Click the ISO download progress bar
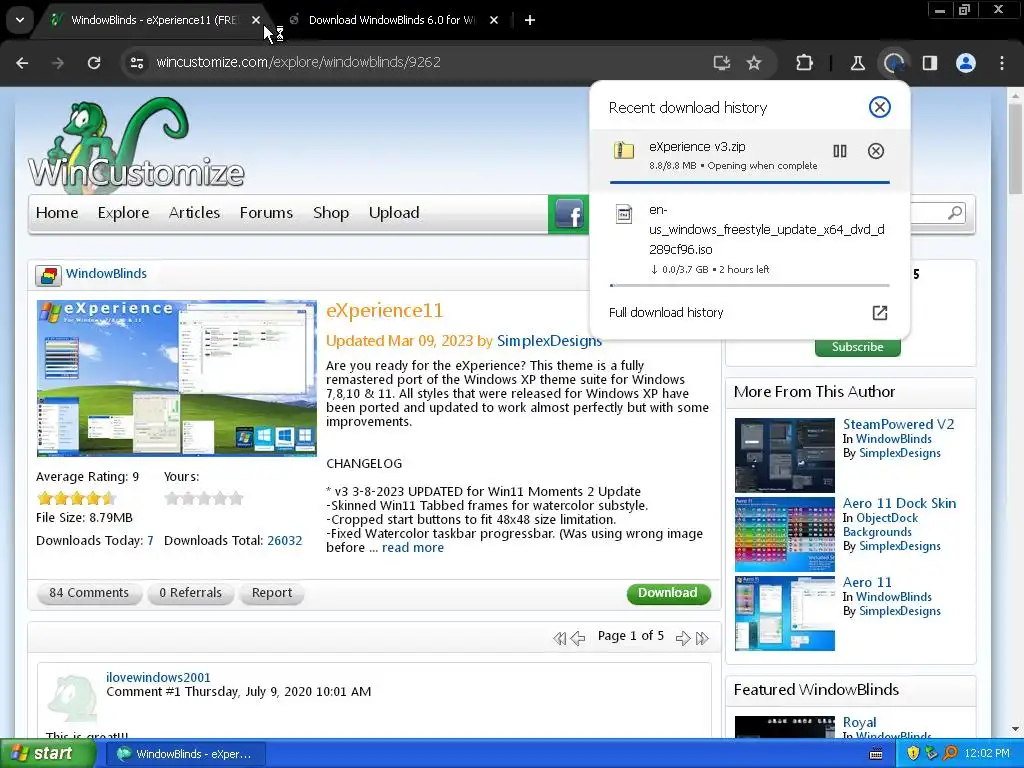This screenshot has height=768, width=1024. pos(749,285)
